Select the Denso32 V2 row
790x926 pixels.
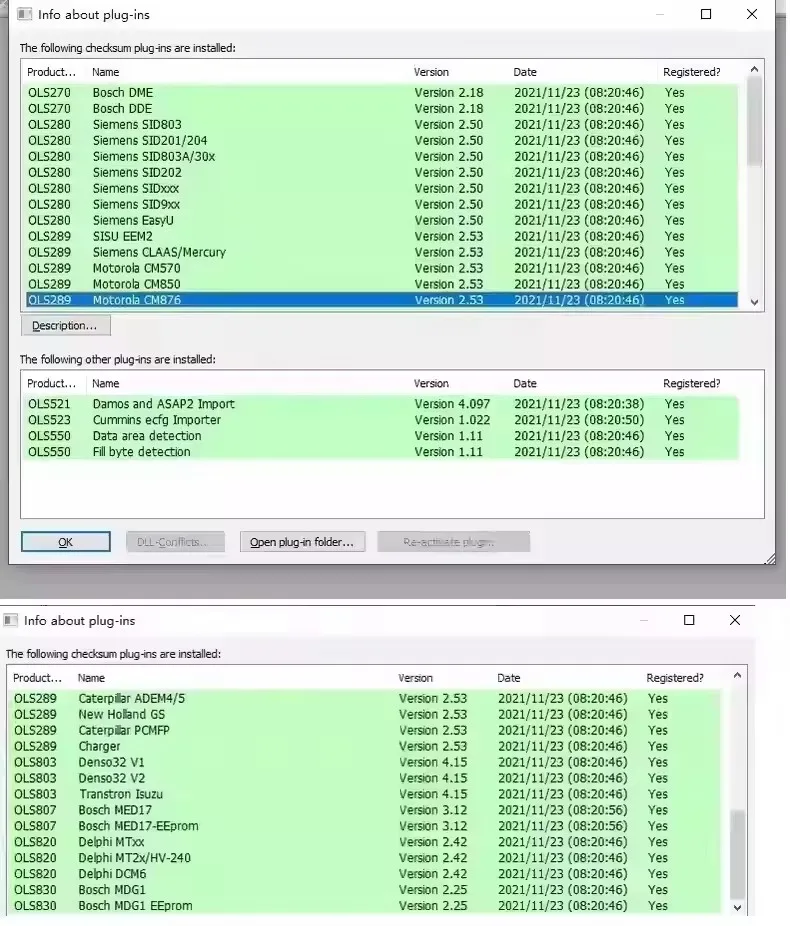click(366, 778)
